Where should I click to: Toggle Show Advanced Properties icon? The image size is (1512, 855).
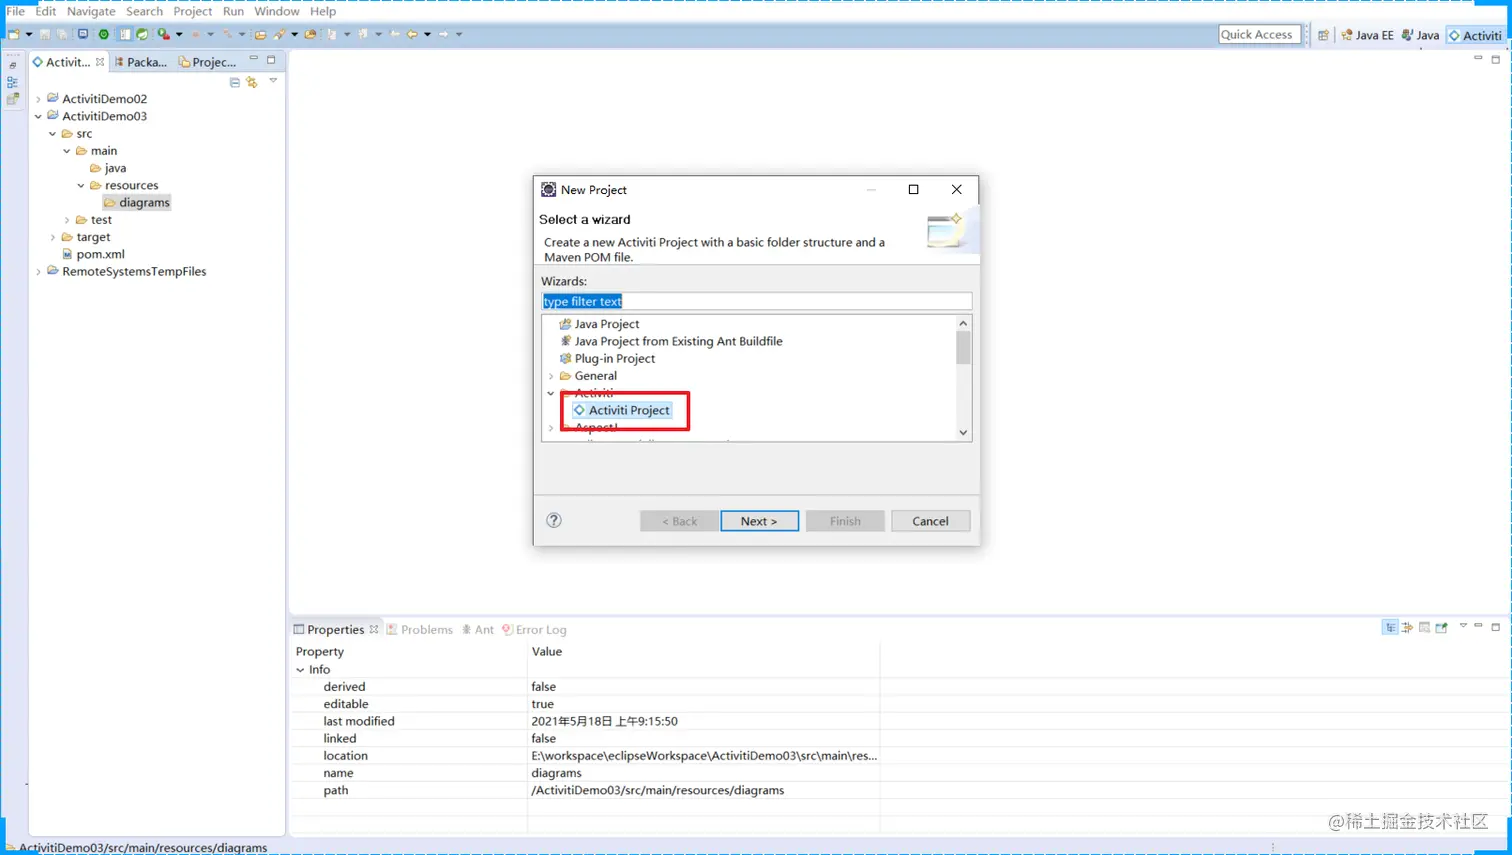1407,627
